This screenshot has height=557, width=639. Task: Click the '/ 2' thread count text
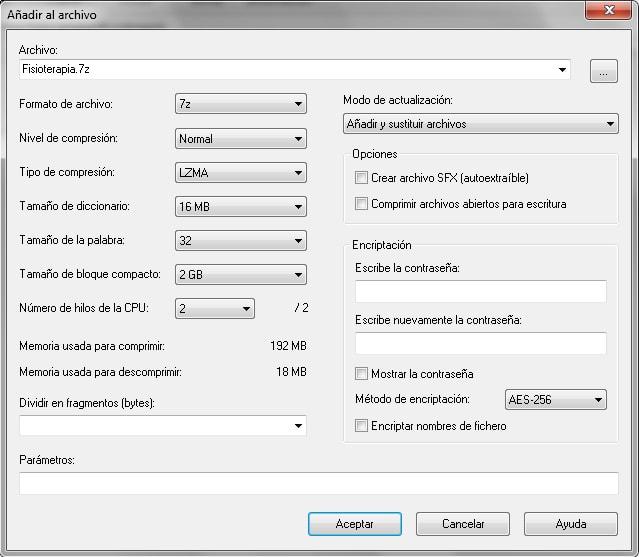pos(301,308)
